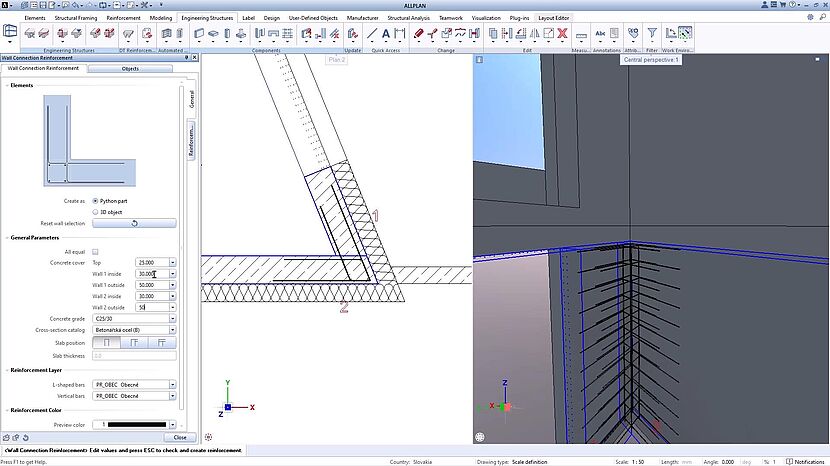Click 'Country: Slovakia' in the status bar
This screenshot has width=830, height=466.
411,462
